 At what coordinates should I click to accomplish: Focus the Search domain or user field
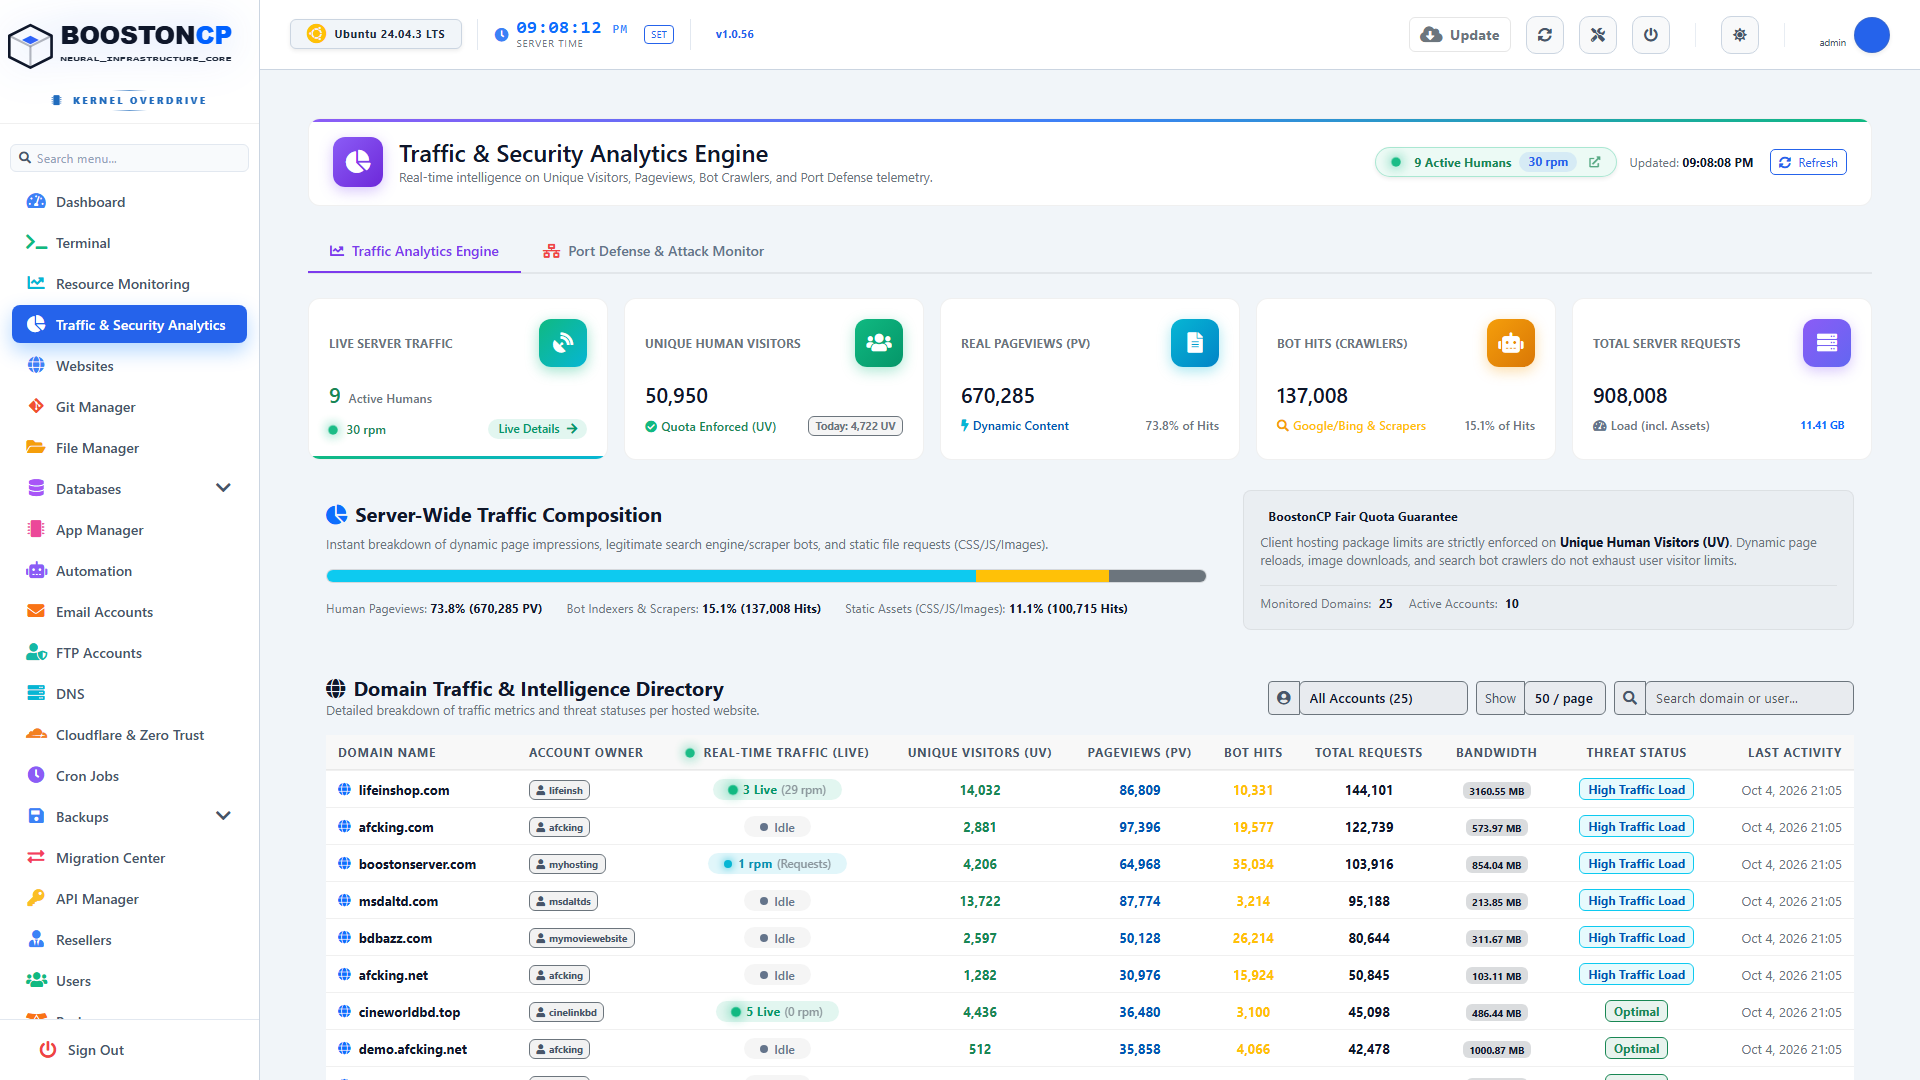click(1749, 698)
